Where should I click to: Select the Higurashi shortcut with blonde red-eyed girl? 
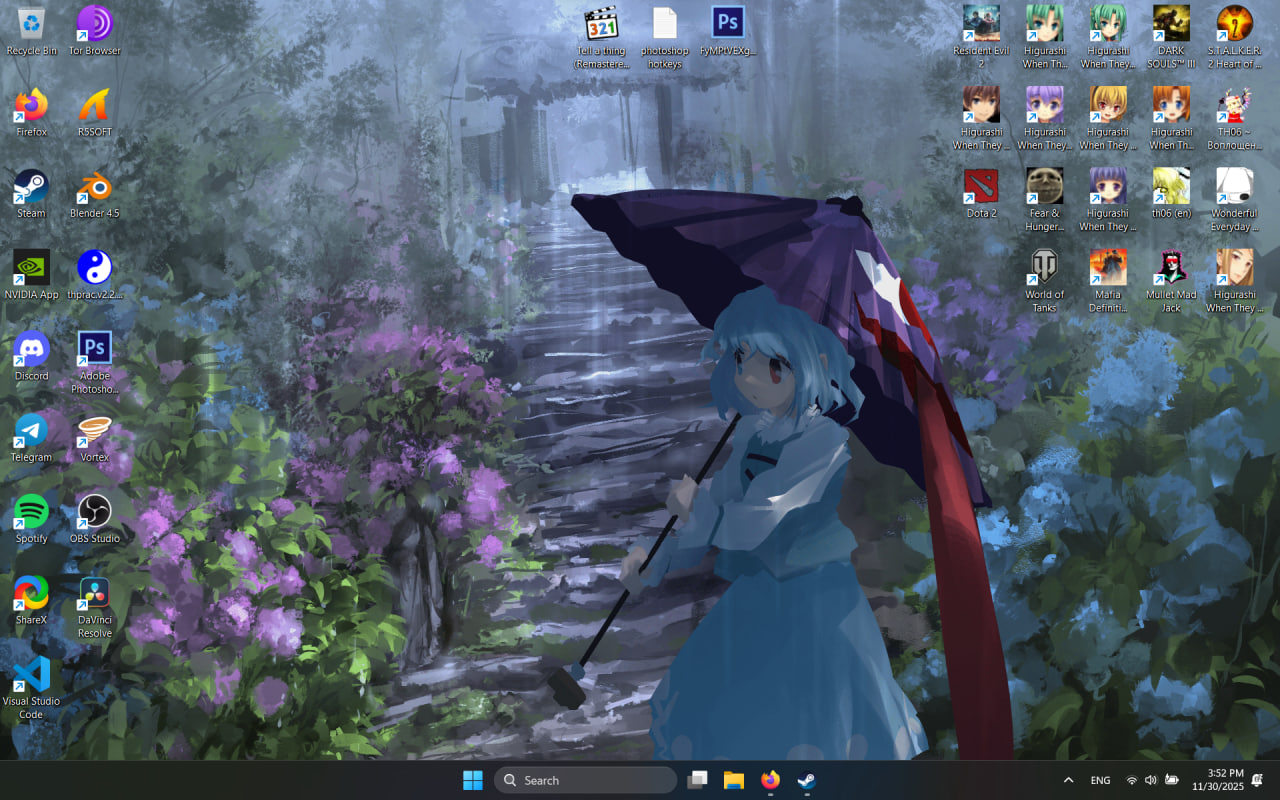(1108, 119)
